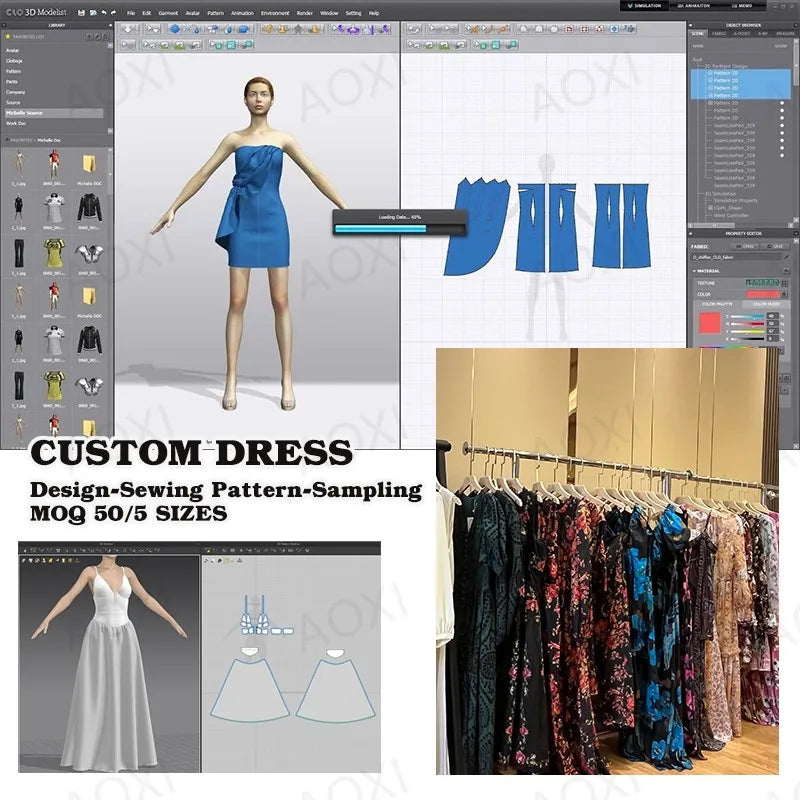Open the Pattern menu
This screenshot has width=800, height=800.
pyautogui.click(x=215, y=13)
